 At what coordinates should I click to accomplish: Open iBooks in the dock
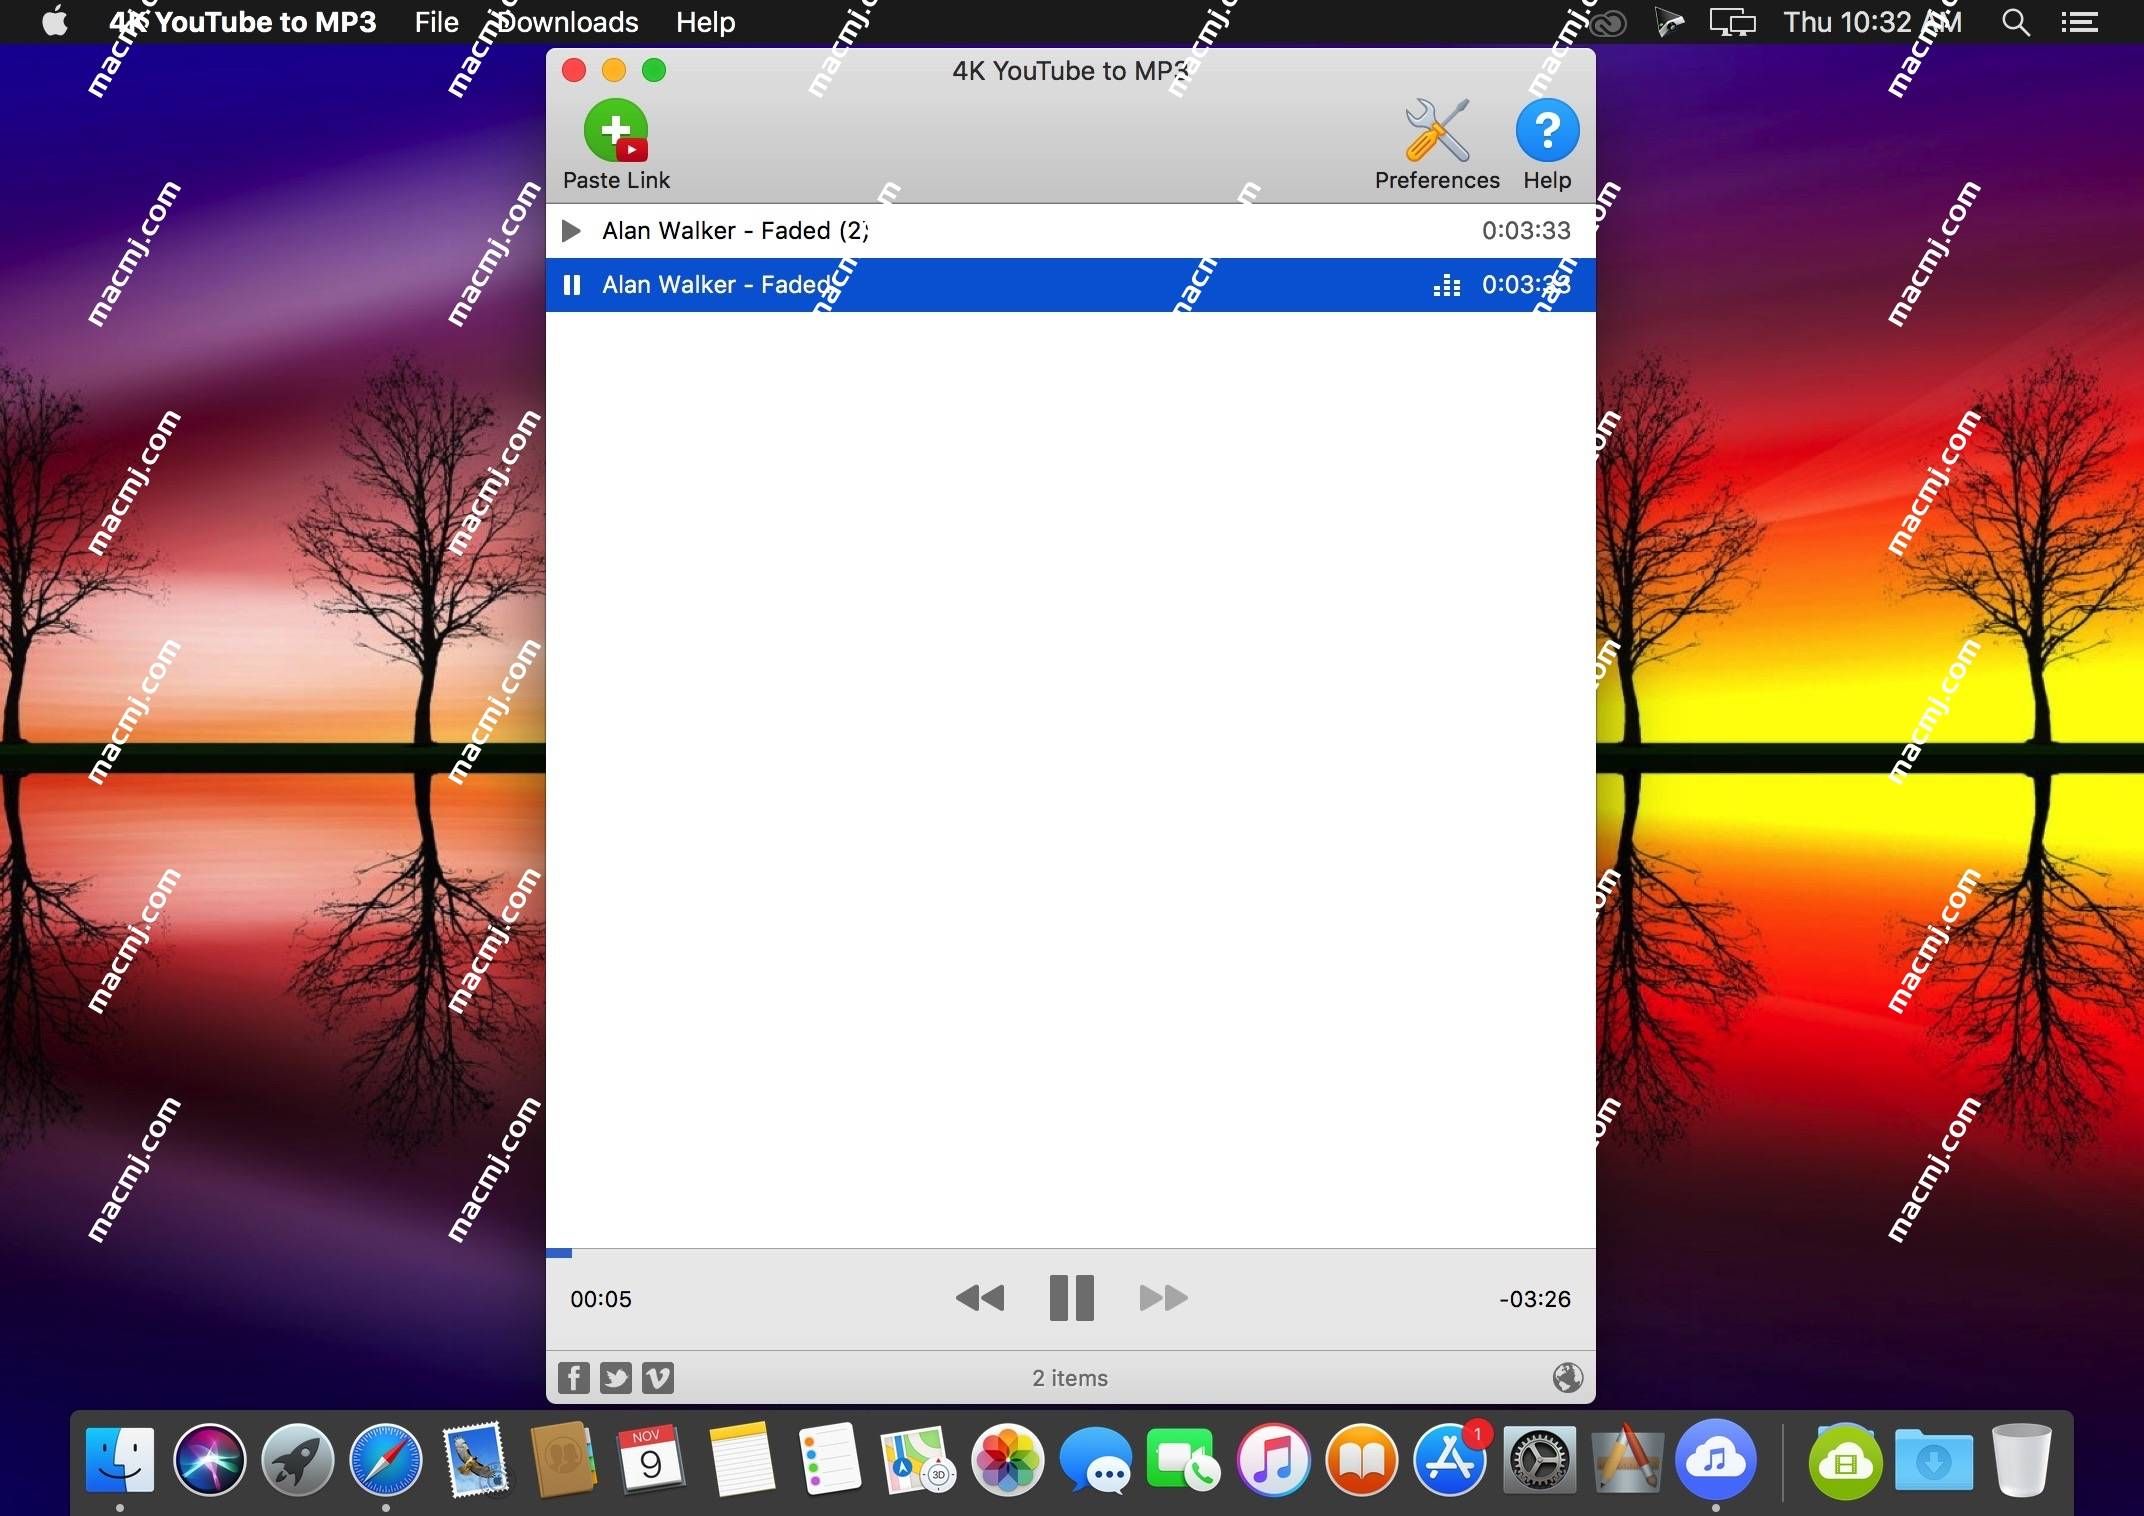1361,1460
